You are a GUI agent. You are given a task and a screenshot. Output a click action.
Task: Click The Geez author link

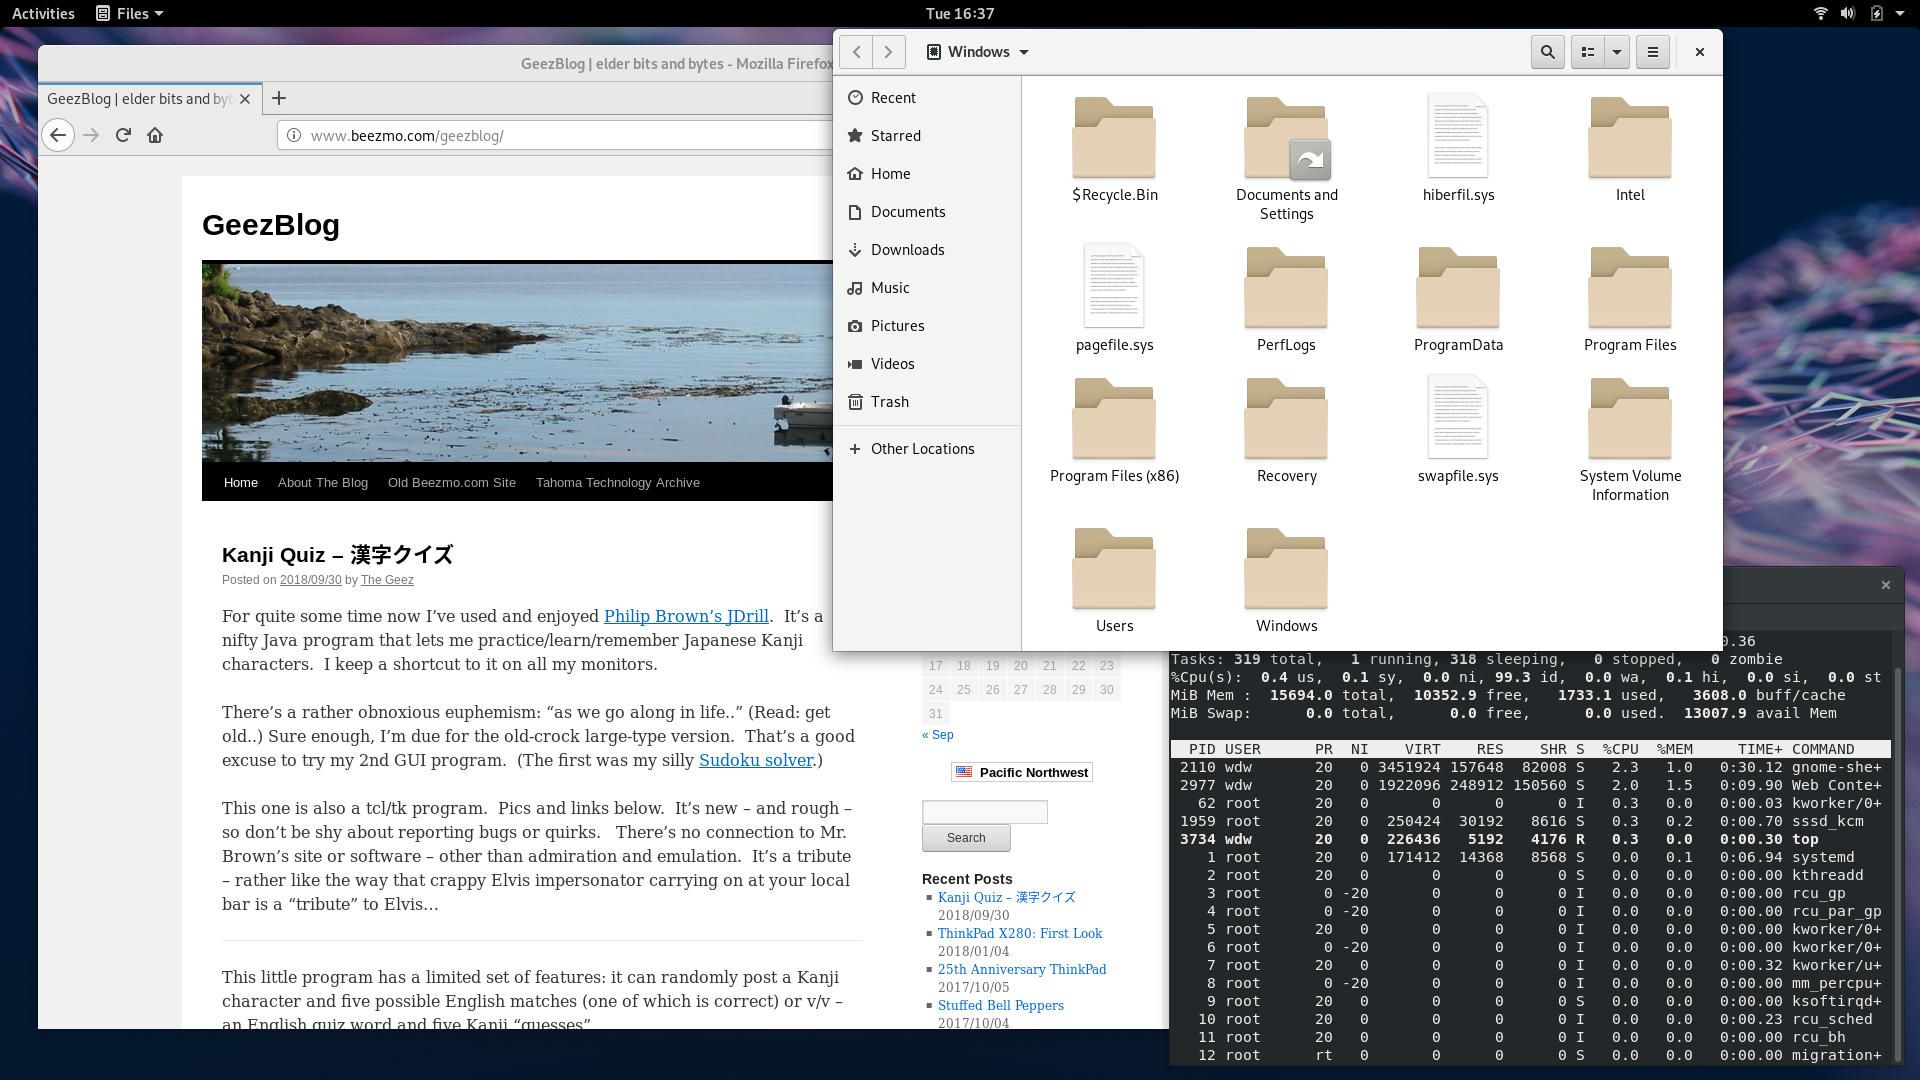387,580
